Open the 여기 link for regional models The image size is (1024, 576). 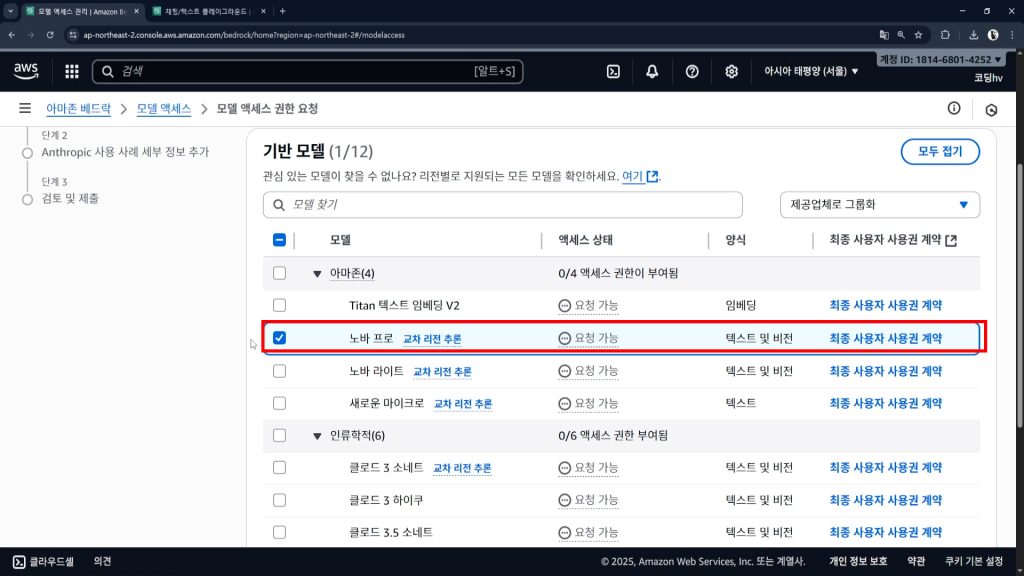tap(632, 176)
